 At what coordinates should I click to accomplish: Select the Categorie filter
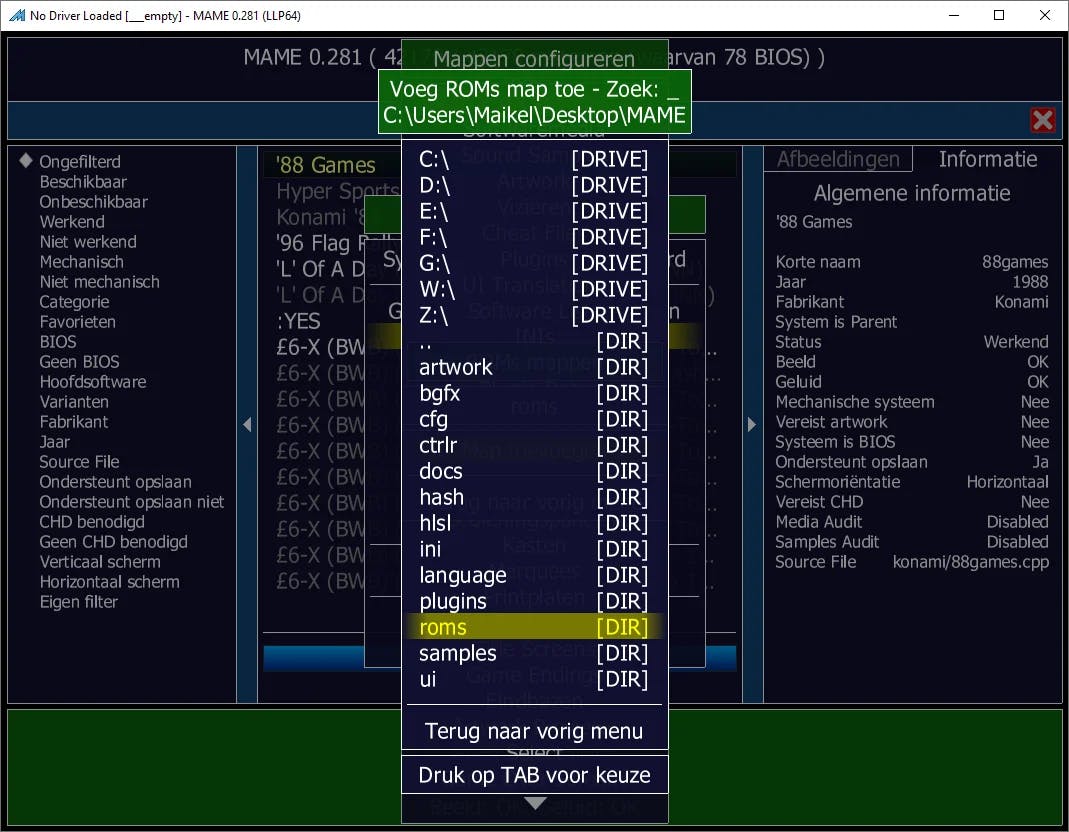pyautogui.click(x=74, y=301)
